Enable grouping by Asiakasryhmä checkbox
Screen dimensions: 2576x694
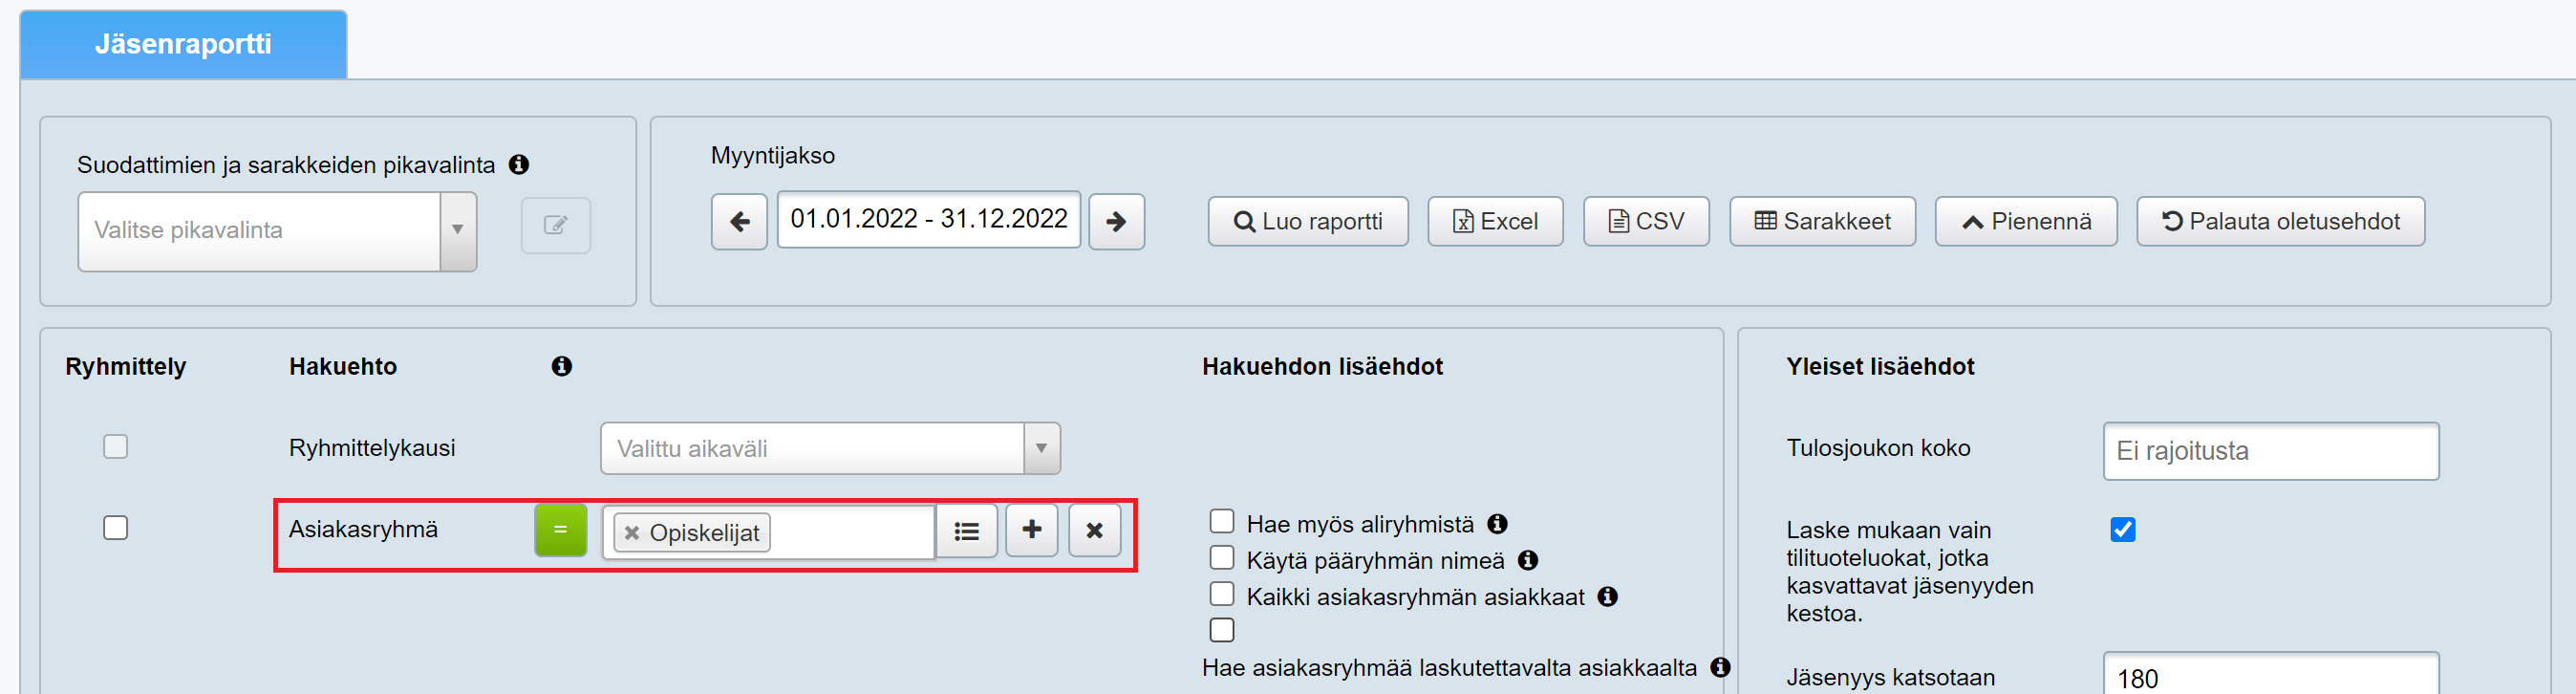coord(116,527)
